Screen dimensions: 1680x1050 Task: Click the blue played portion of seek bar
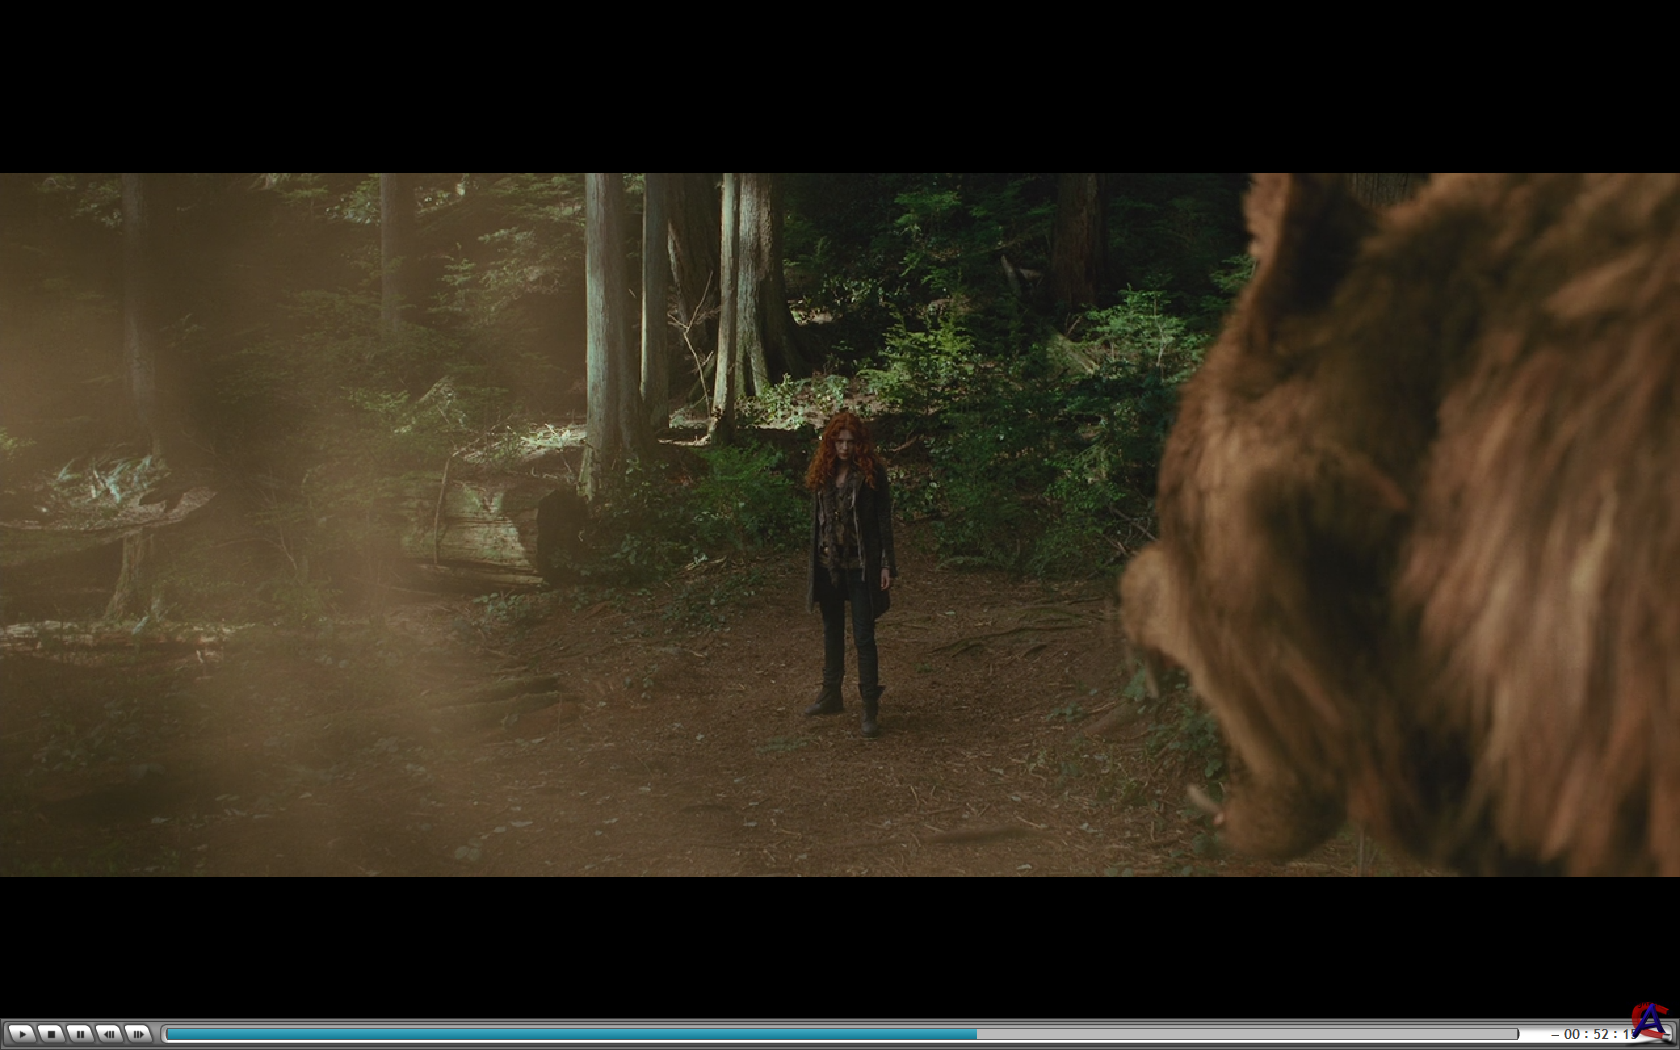pos(570,1034)
